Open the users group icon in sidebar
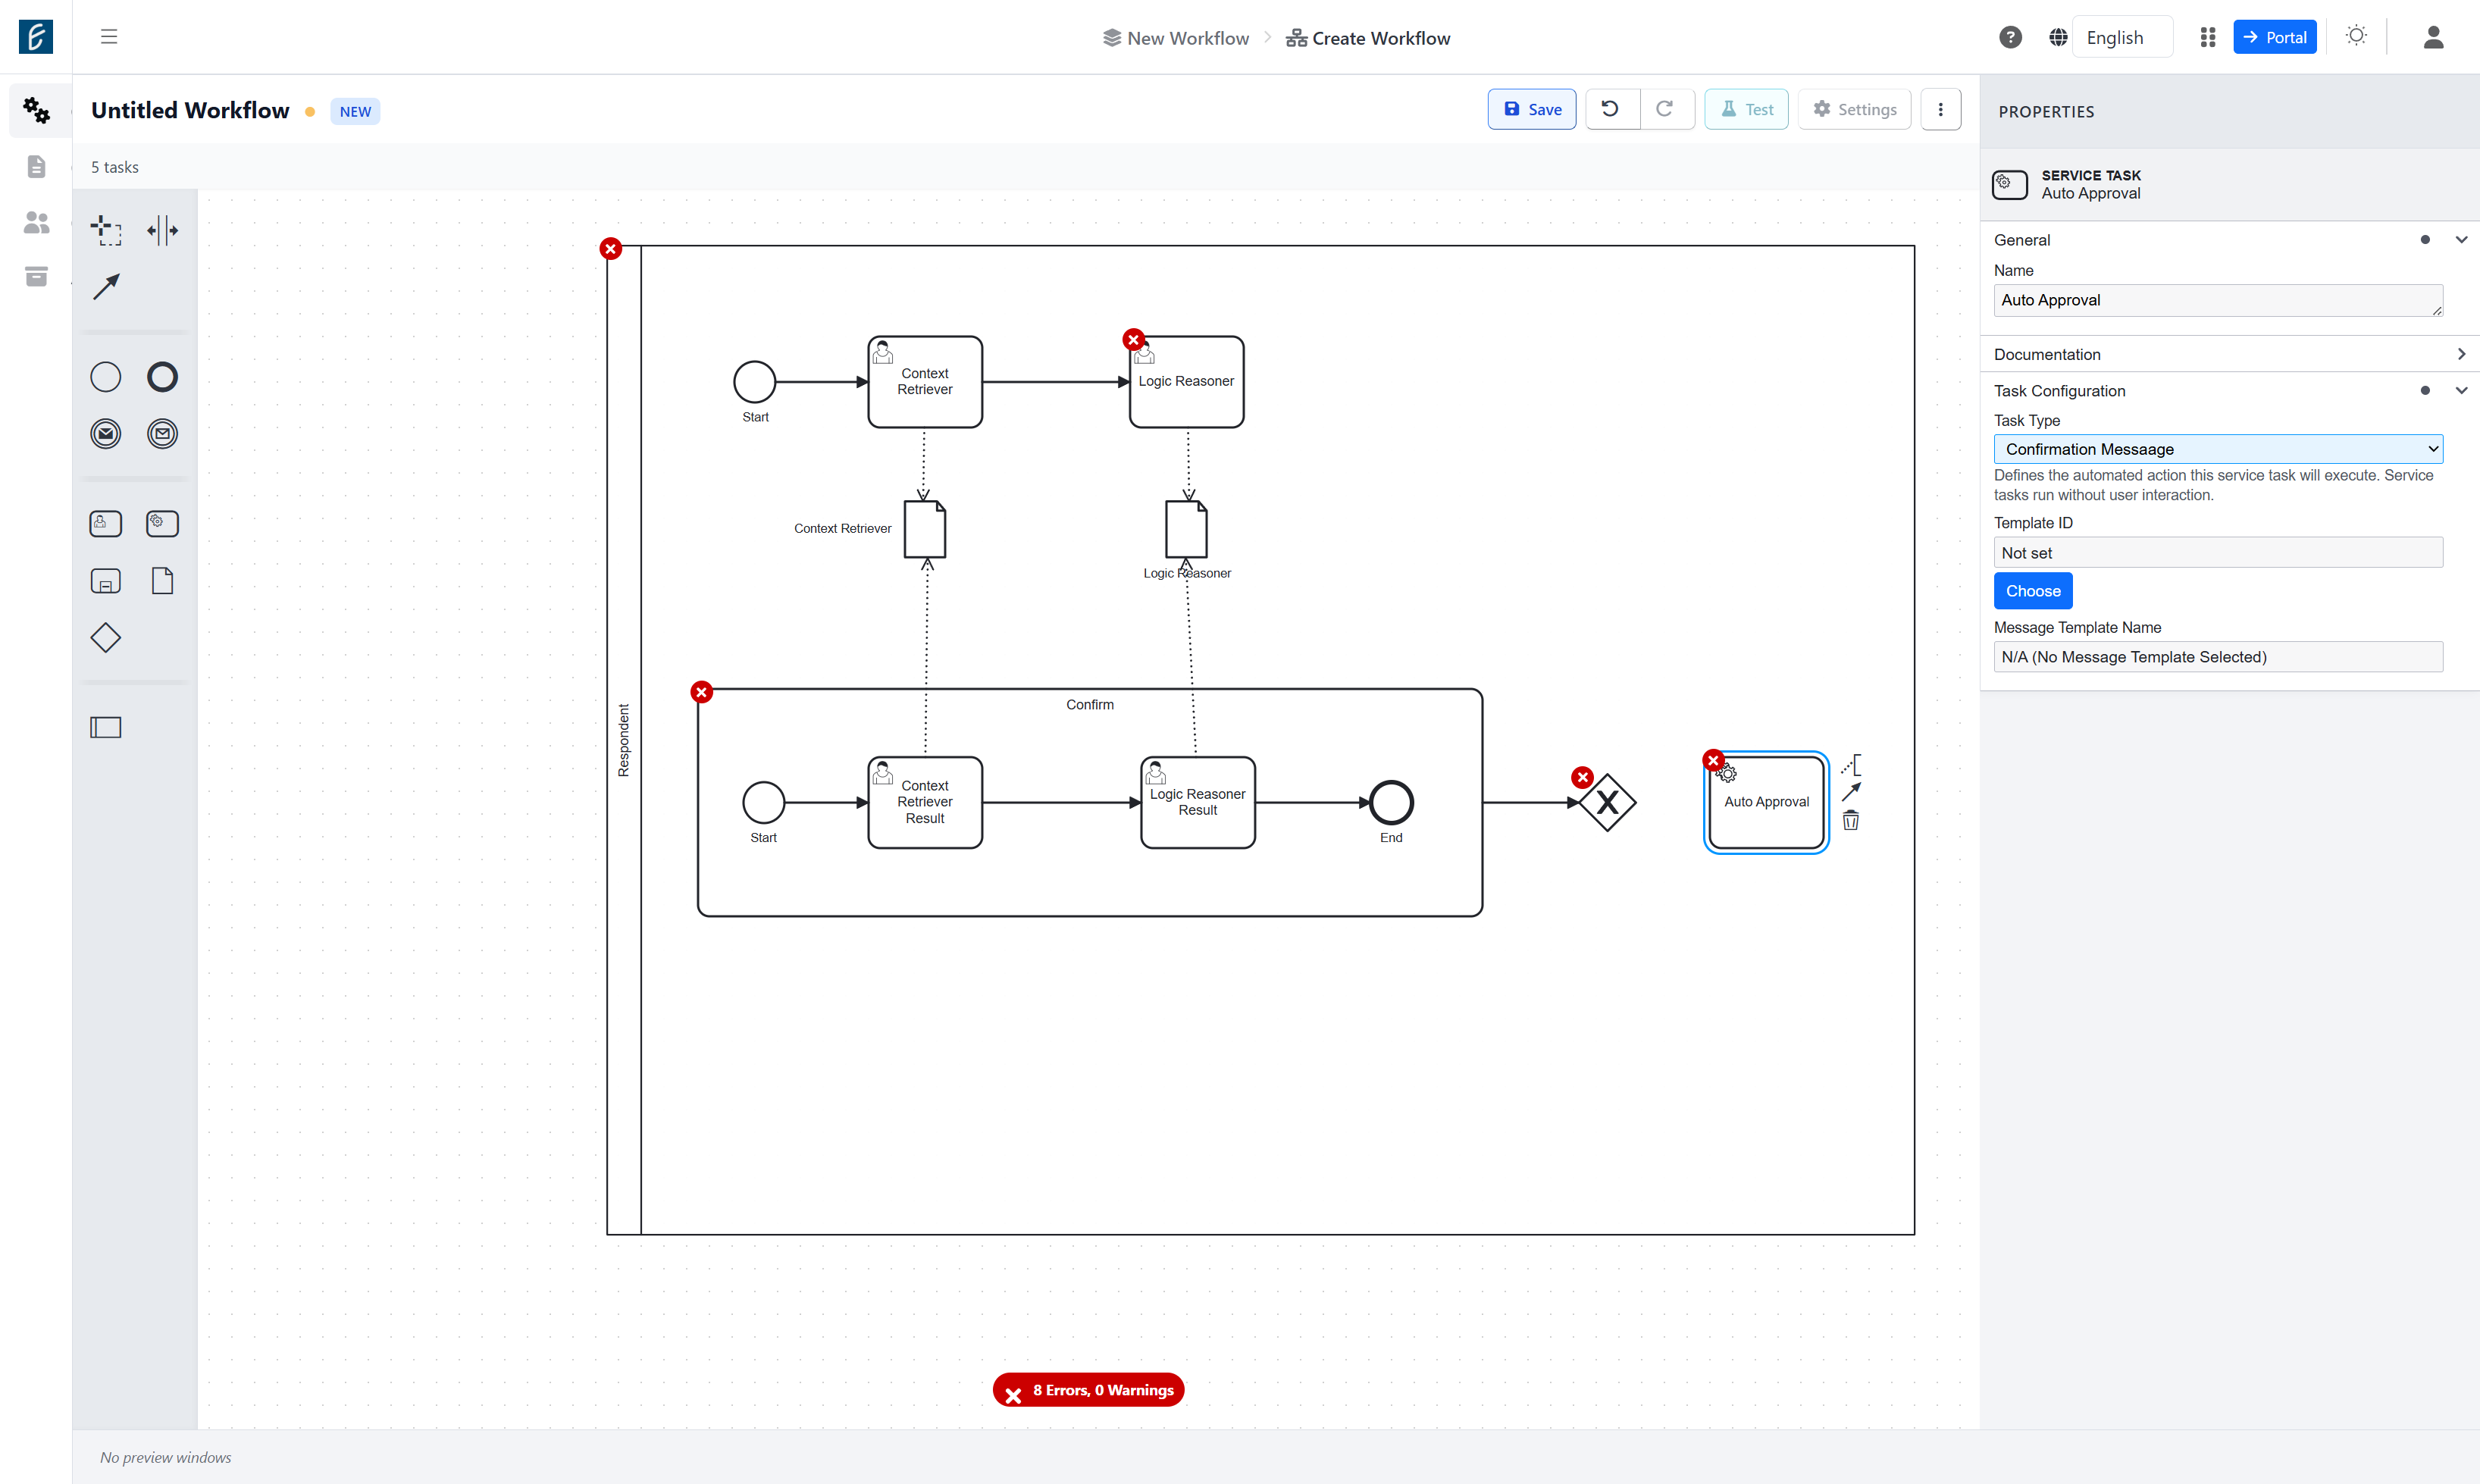 [37, 222]
